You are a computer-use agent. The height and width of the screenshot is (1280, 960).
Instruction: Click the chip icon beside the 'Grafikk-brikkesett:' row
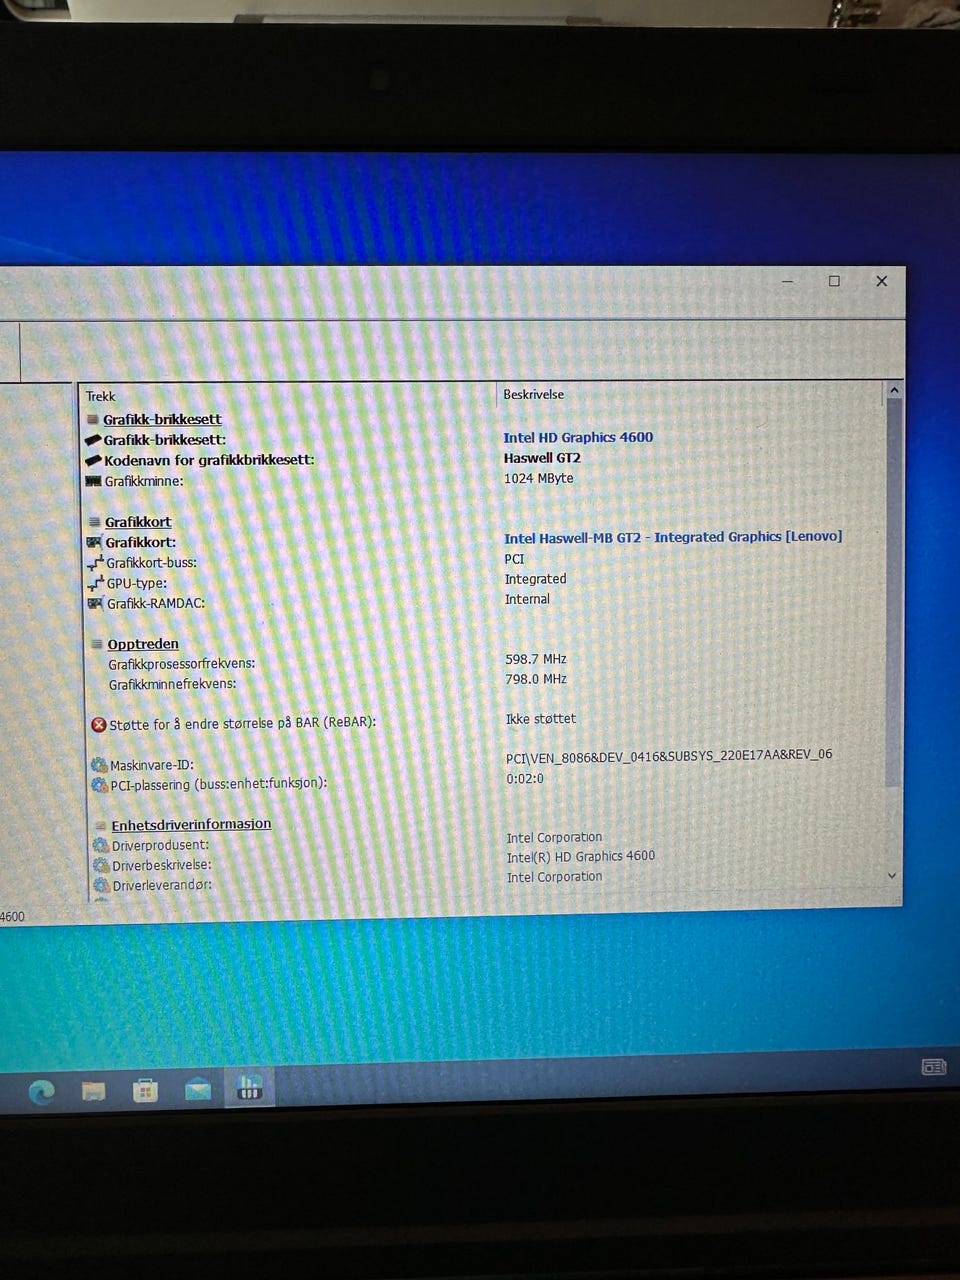pyautogui.click(x=94, y=440)
